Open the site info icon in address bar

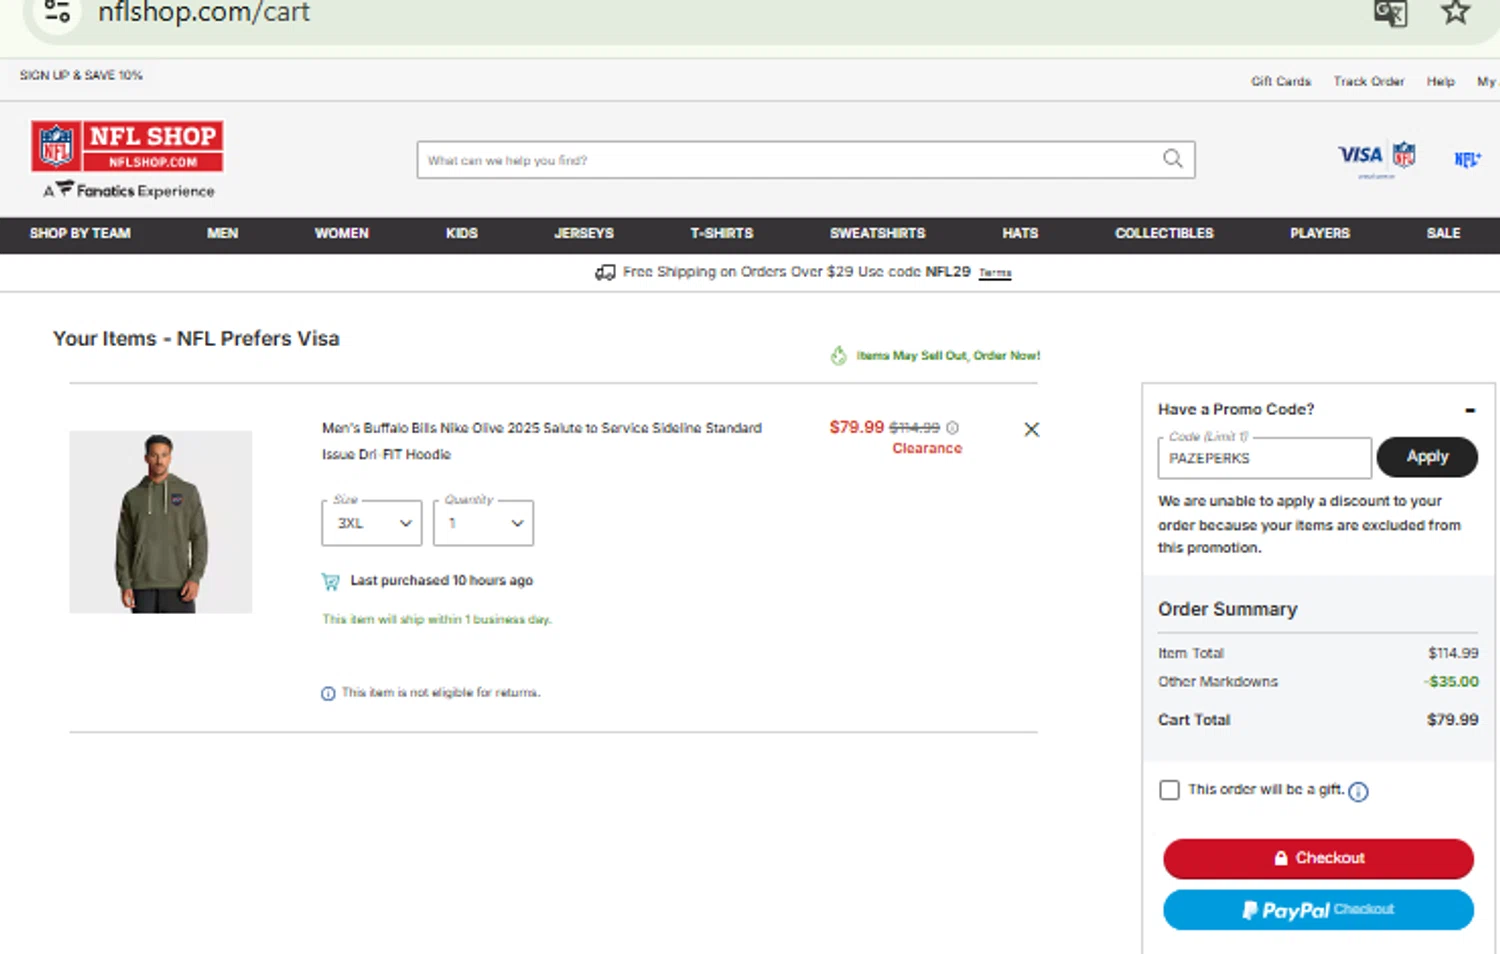pyautogui.click(x=57, y=12)
